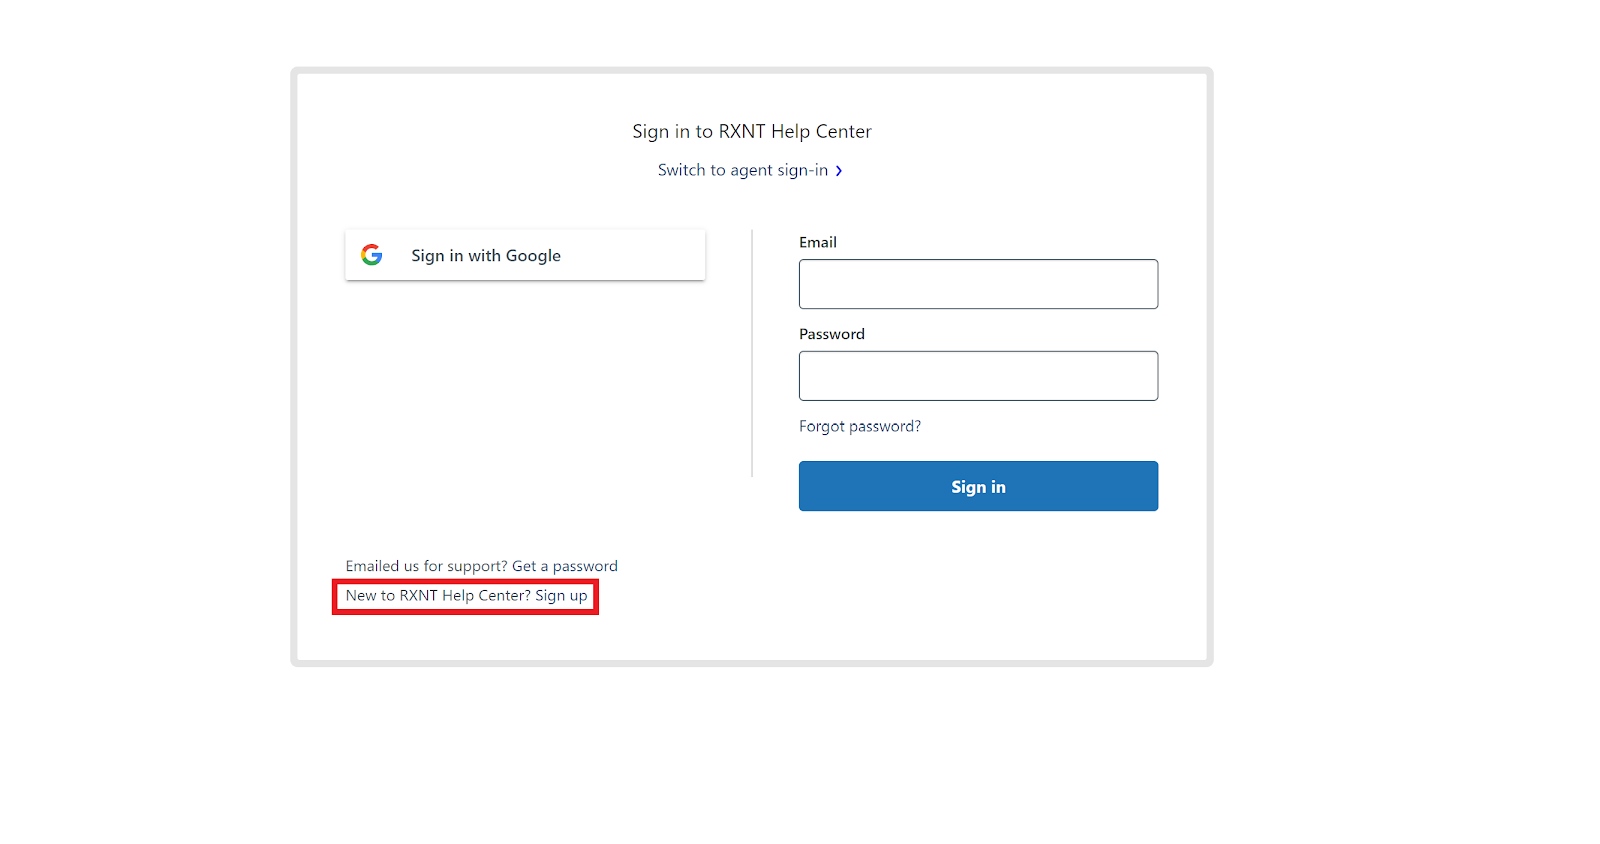Screen dimensions: 1600x844
Task: Click the Email field label
Action: 818,242
